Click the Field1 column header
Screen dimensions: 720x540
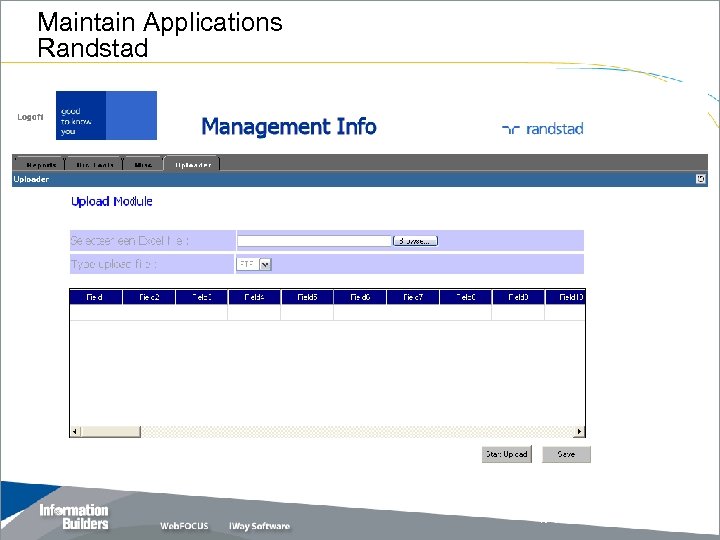96,297
